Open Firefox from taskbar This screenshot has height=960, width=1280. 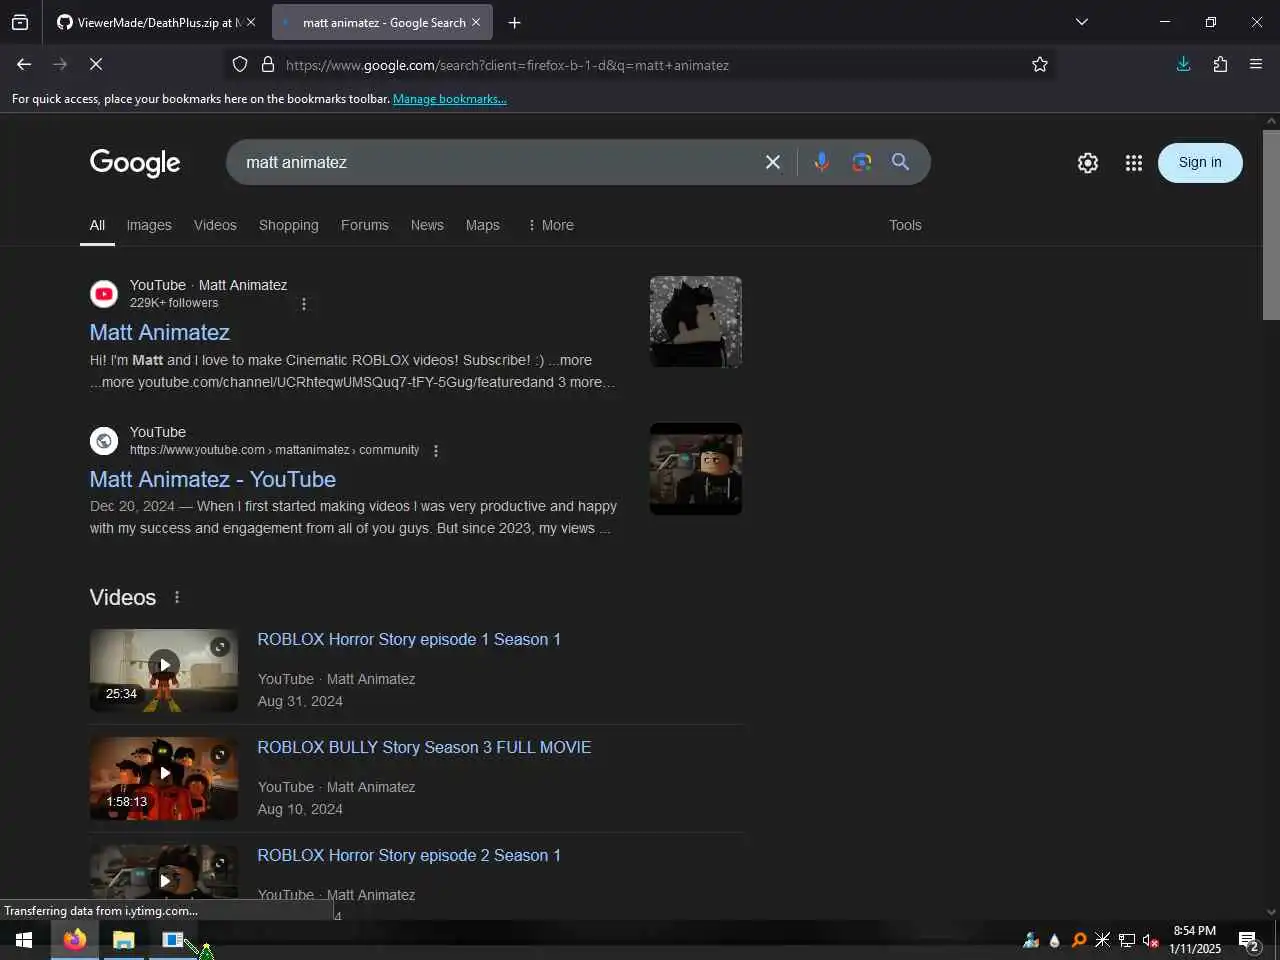75,940
